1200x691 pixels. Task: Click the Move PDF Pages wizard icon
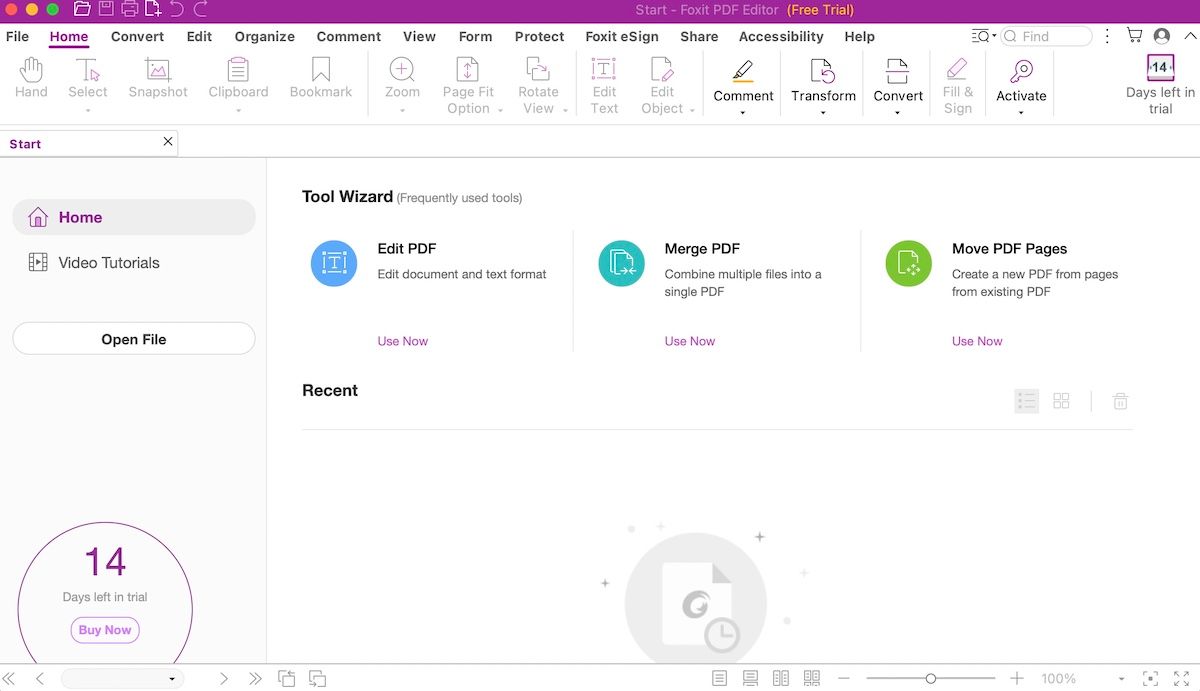pyautogui.click(x=908, y=264)
